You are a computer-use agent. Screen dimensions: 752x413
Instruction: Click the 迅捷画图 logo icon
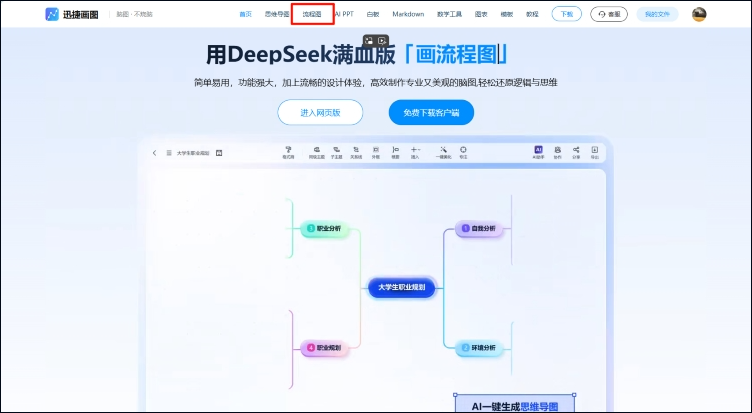pos(52,14)
